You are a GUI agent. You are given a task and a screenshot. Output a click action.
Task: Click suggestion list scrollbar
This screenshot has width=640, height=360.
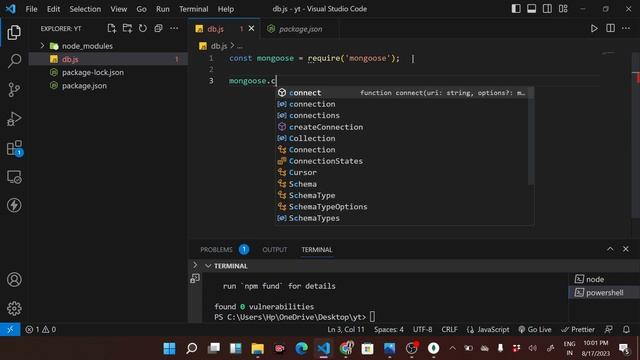tap(531, 136)
